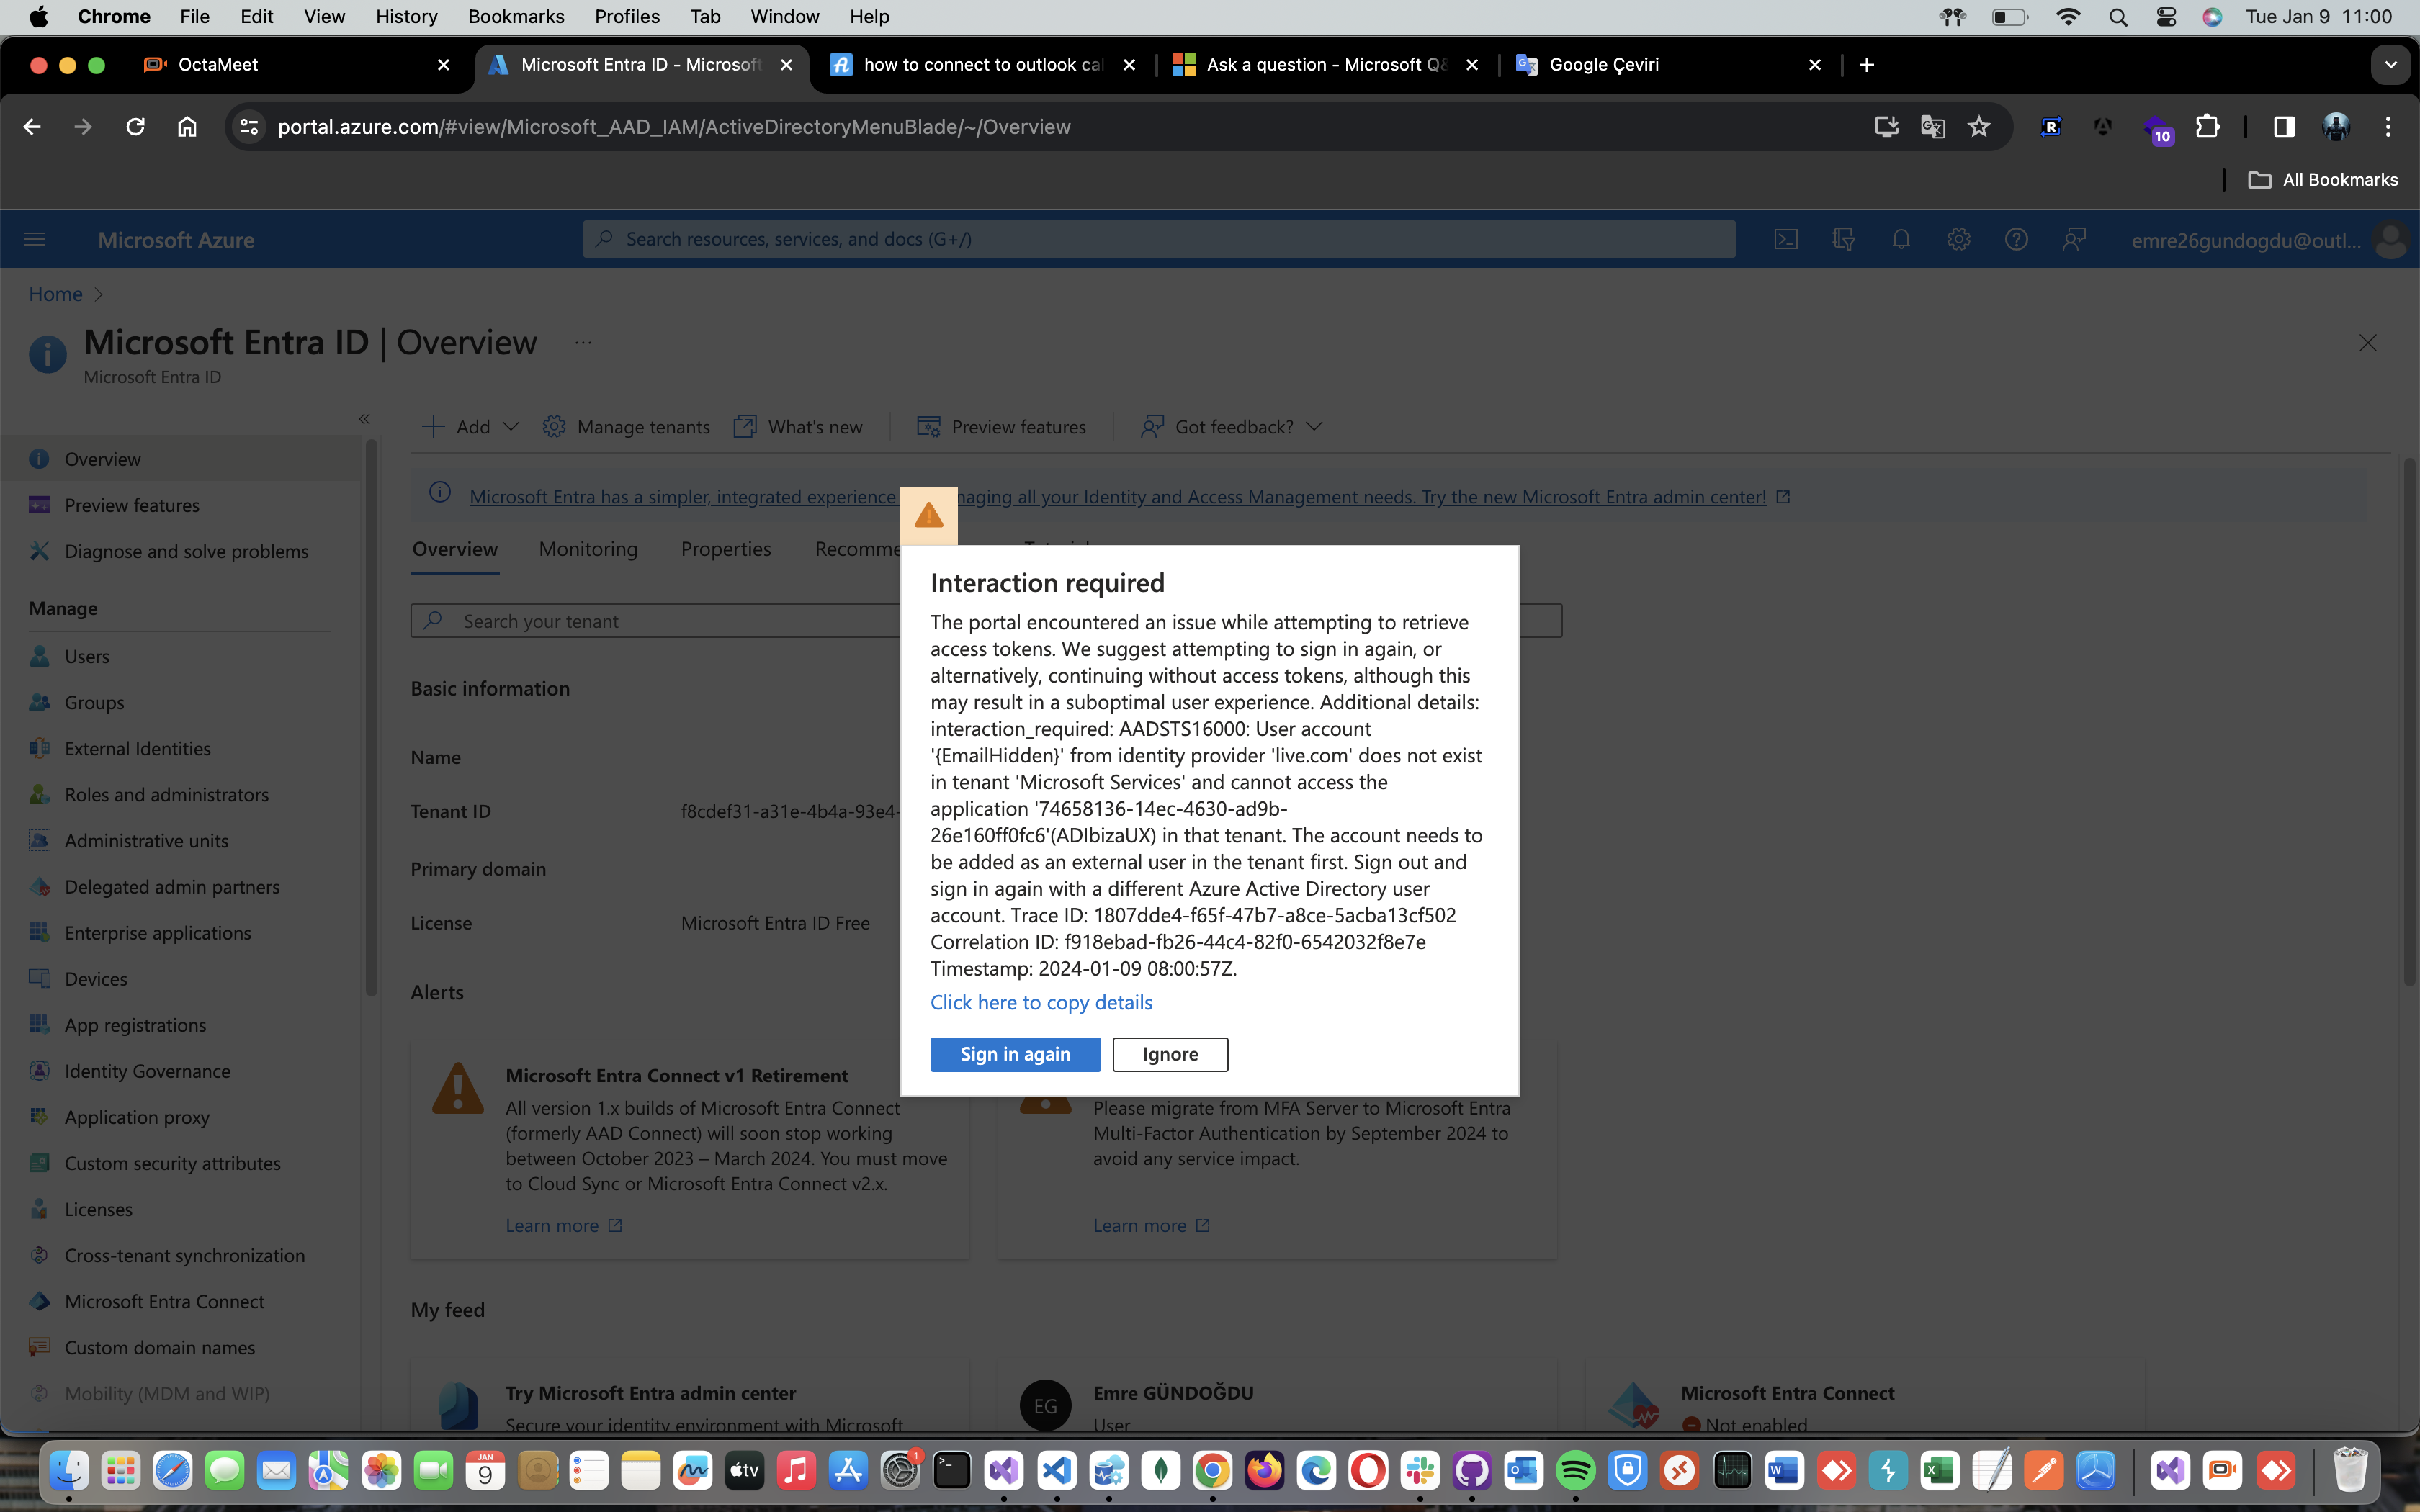Screen dimensions: 2420x1512
Task: Click Chrome bookmark star icon
Action: (x=1979, y=127)
